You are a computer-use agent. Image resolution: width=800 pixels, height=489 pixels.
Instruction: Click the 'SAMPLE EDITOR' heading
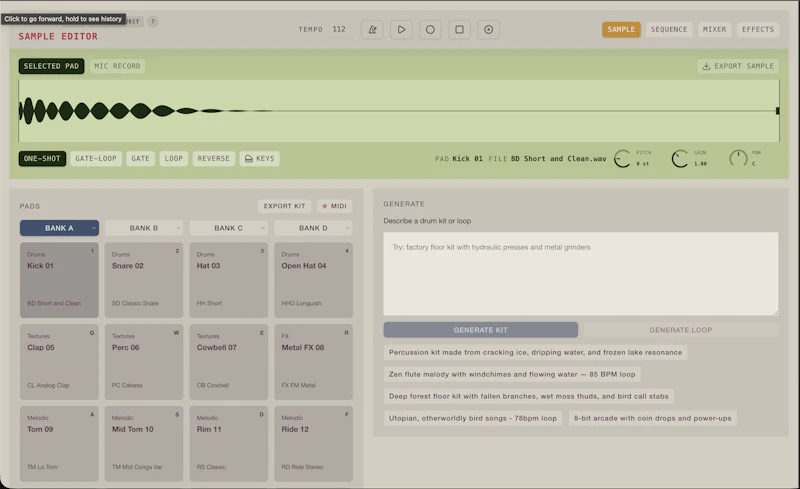(58, 37)
